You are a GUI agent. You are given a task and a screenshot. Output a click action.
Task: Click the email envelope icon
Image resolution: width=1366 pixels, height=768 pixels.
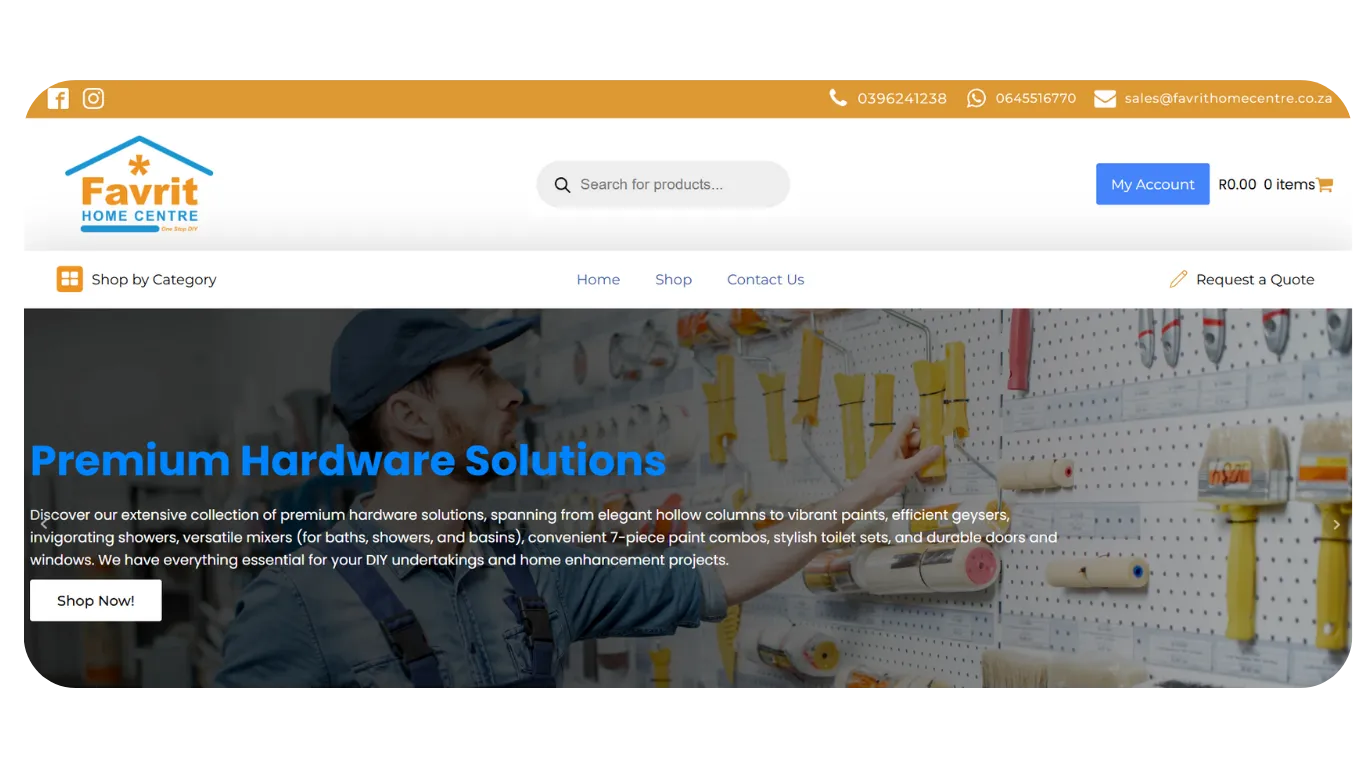click(x=1105, y=98)
